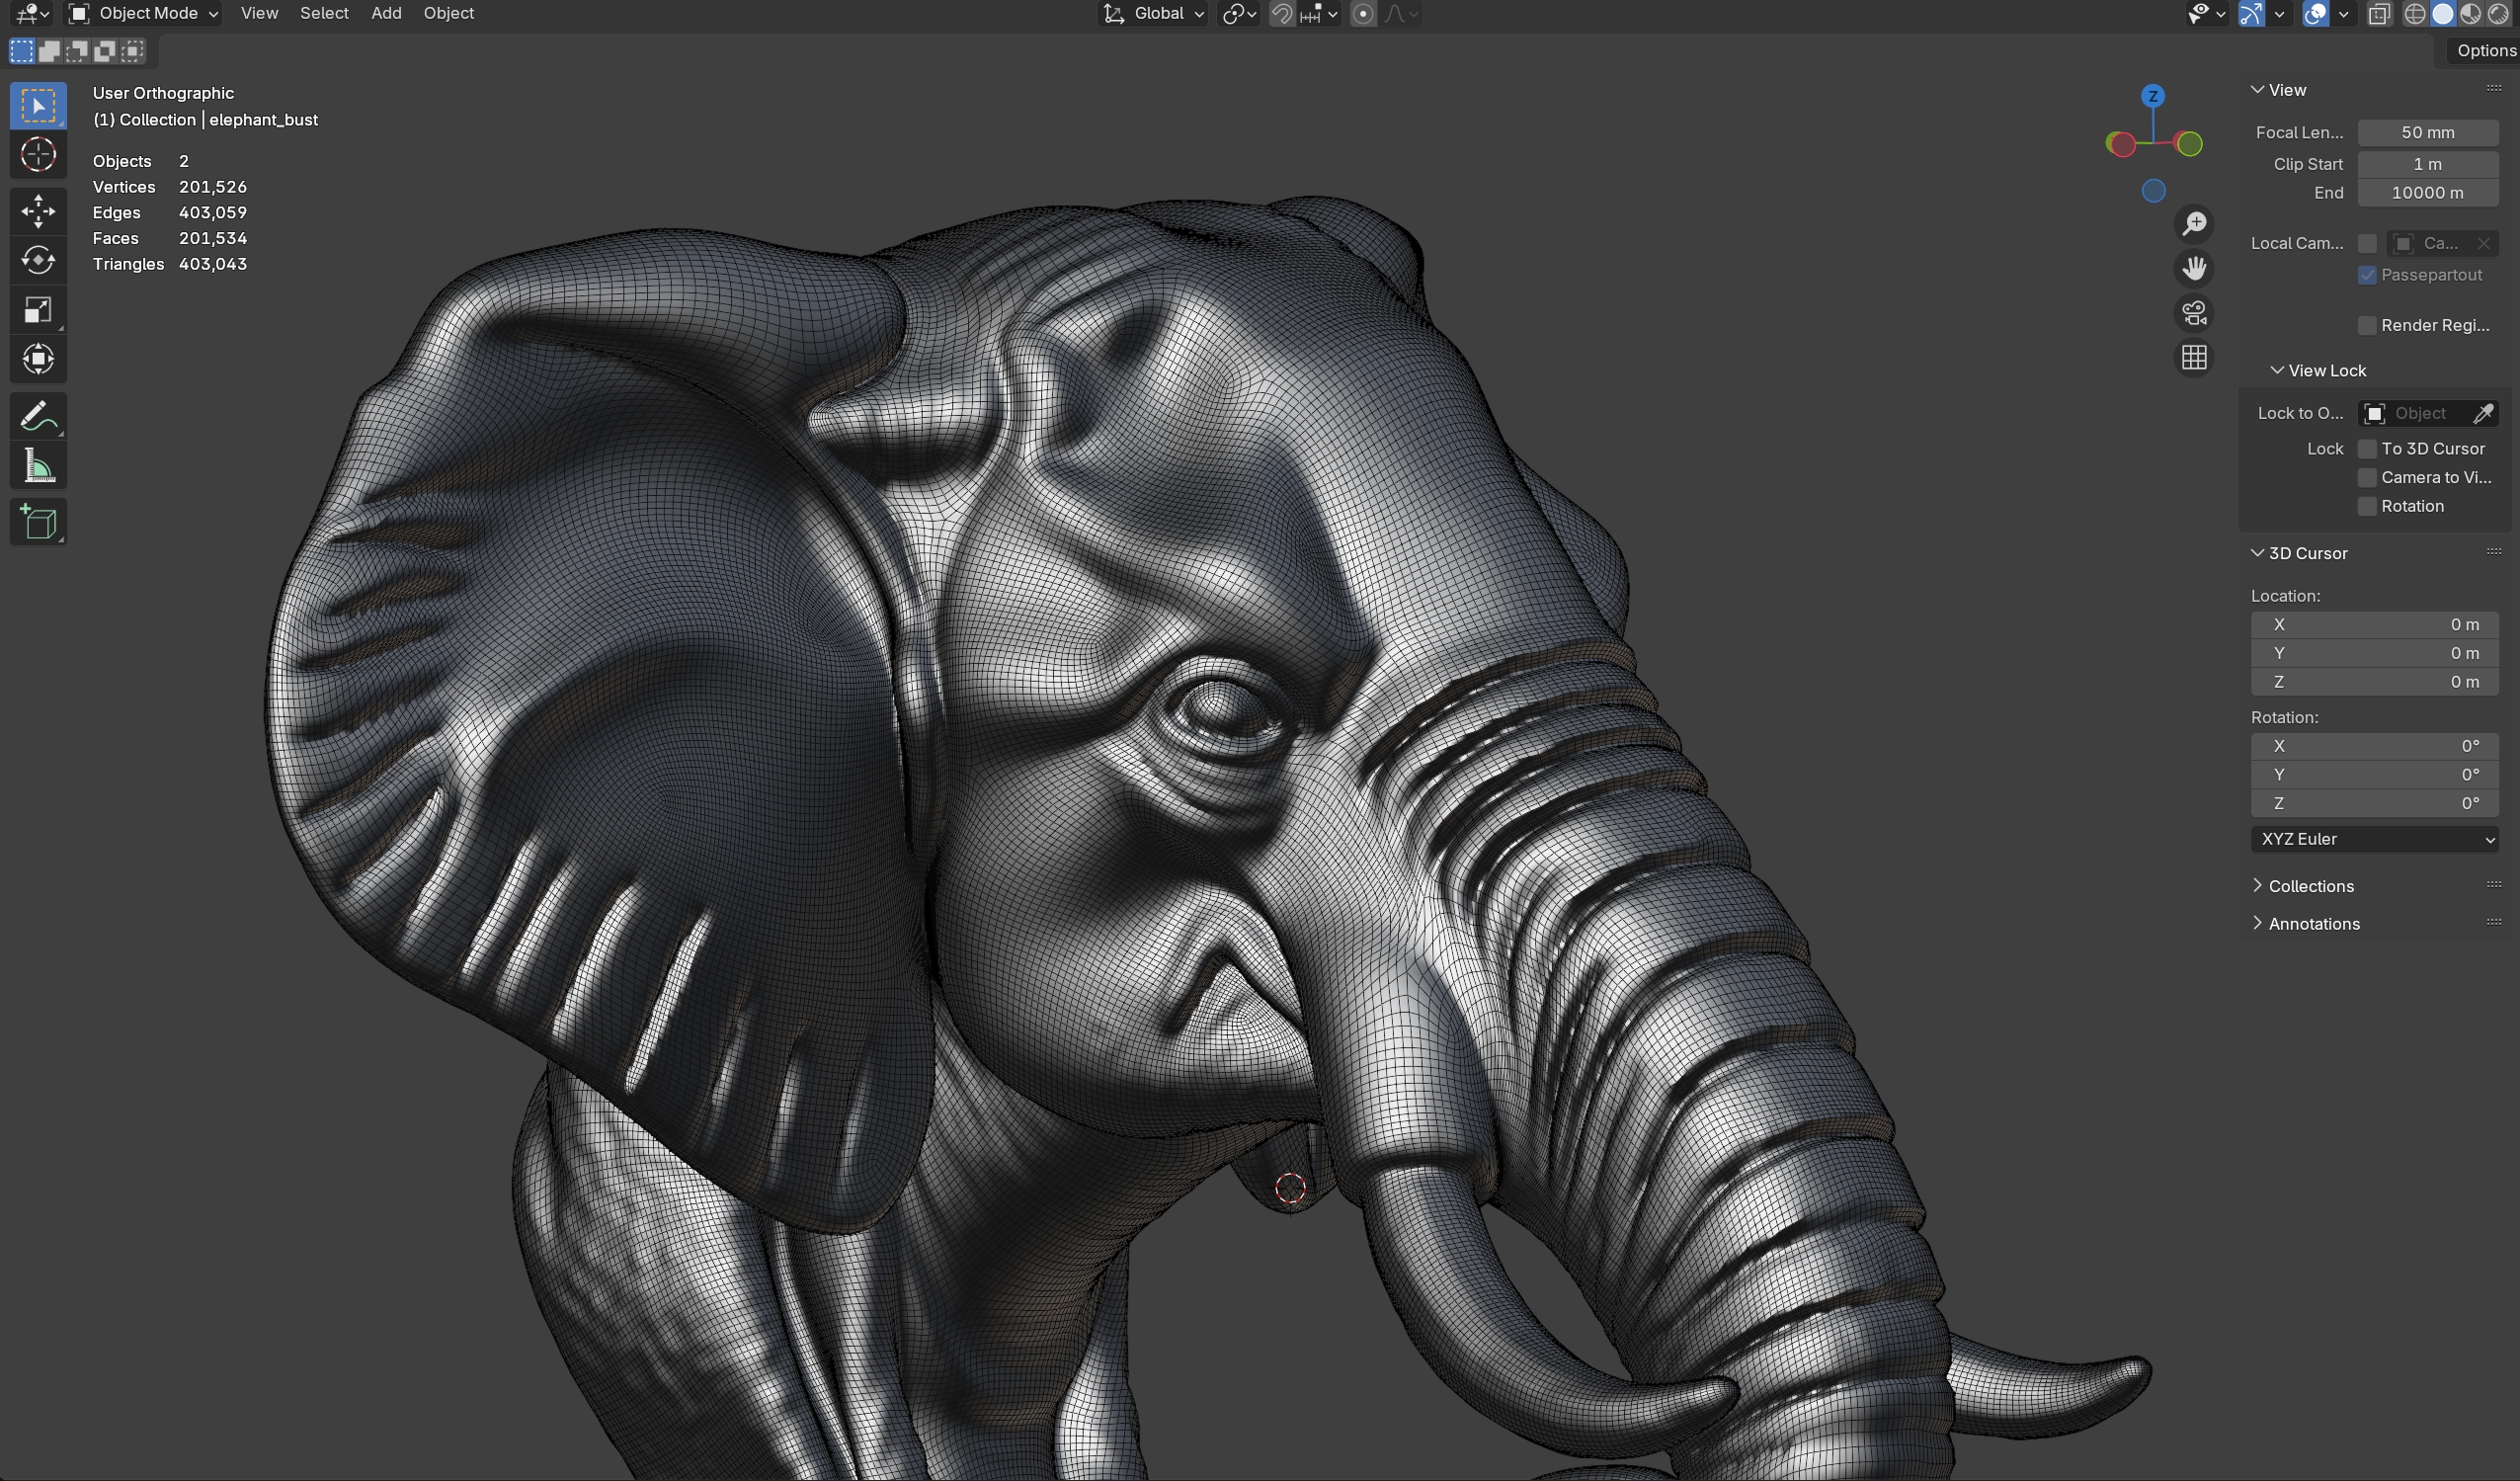
Task: Expand the Collections panel
Action: pyautogui.click(x=2310, y=886)
